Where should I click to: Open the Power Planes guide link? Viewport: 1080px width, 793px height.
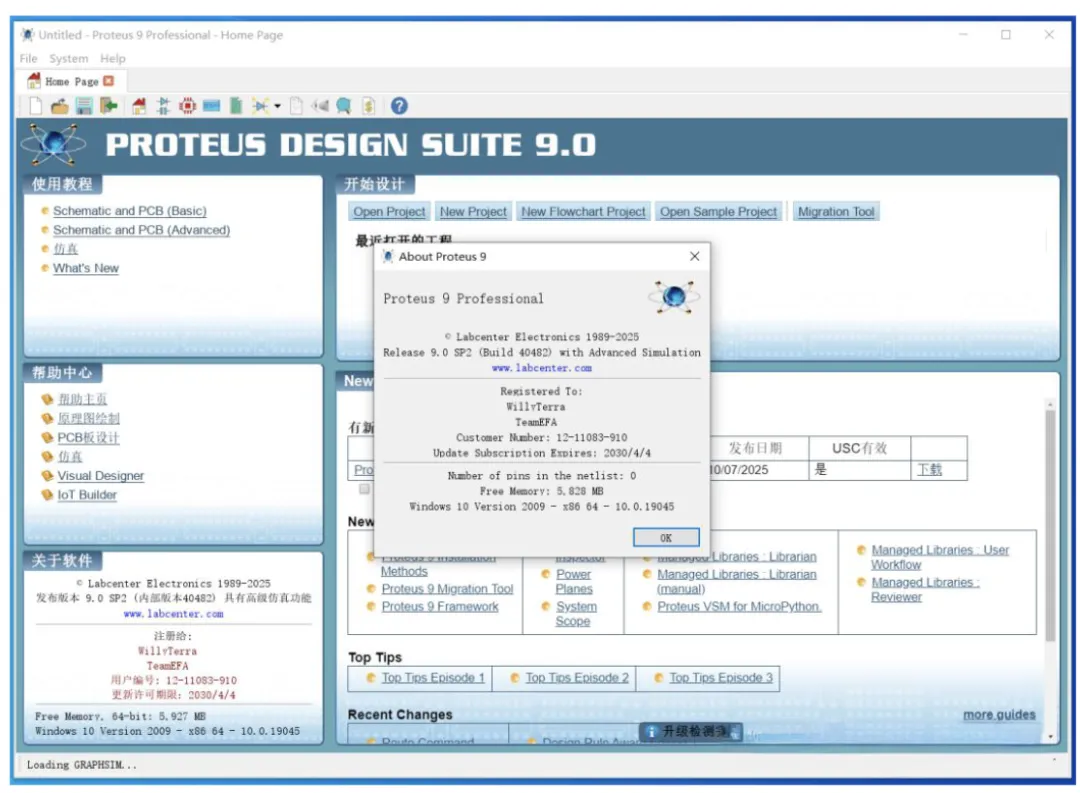tap(574, 581)
